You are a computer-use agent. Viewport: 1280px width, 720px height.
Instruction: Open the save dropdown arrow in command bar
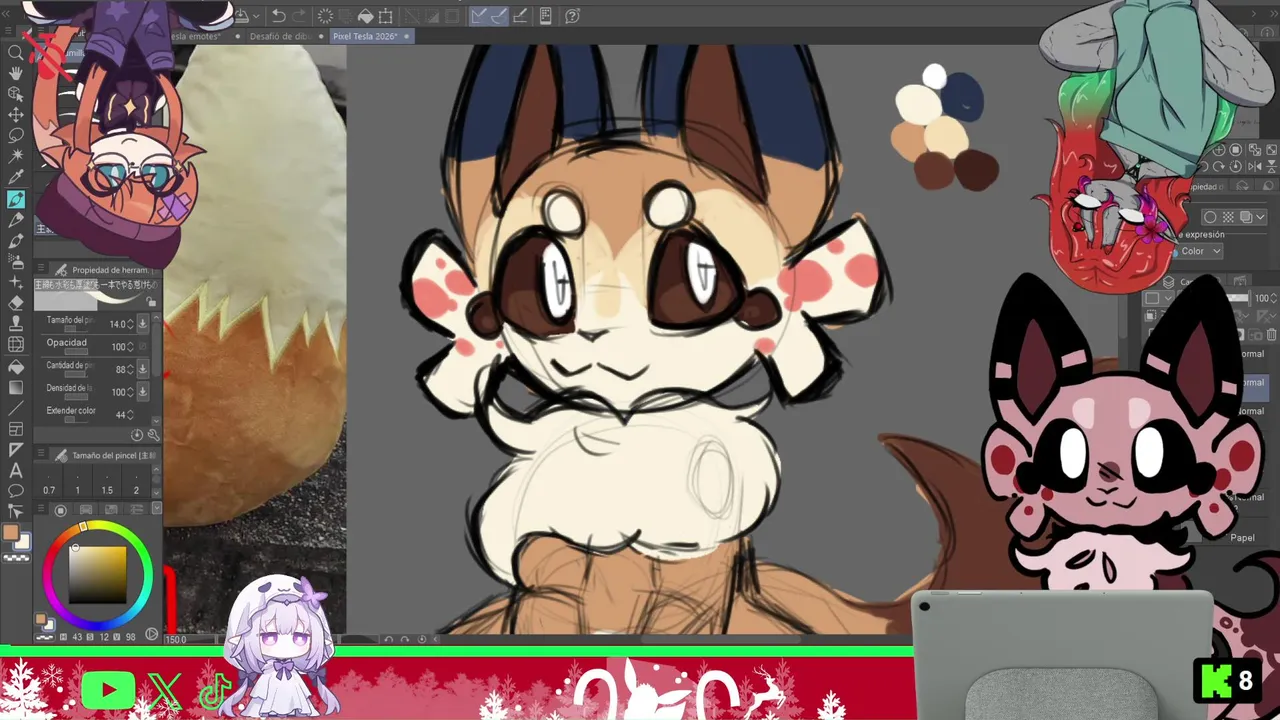[x=256, y=16]
